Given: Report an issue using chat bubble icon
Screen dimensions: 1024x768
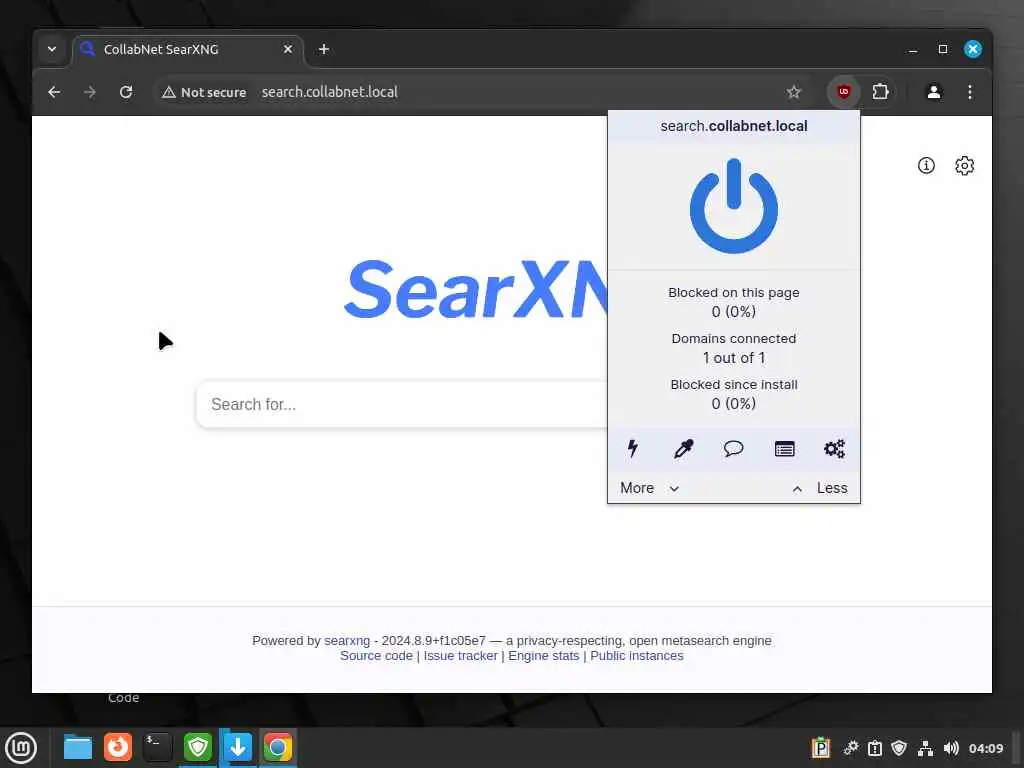Looking at the screenshot, I should point(733,449).
